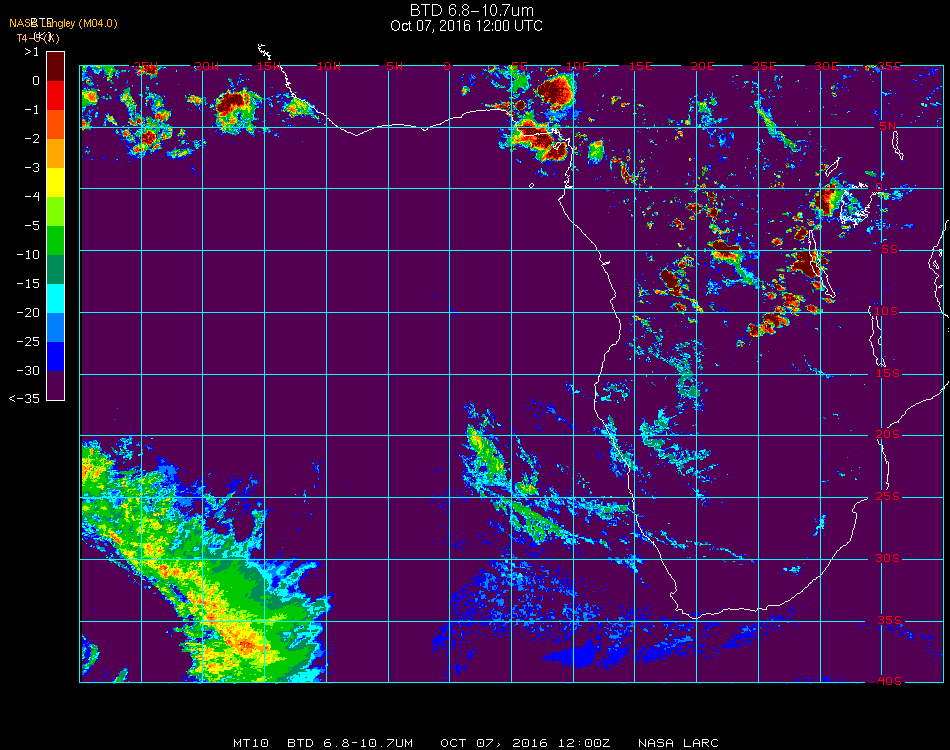
Task: Click the '25S' latitude label
Action: [x=888, y=497]
